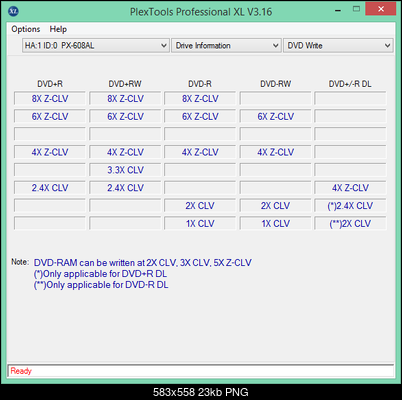Open the Drive Information function dropdown
Viewport: 402px width, 400px height.
point(226,45)
